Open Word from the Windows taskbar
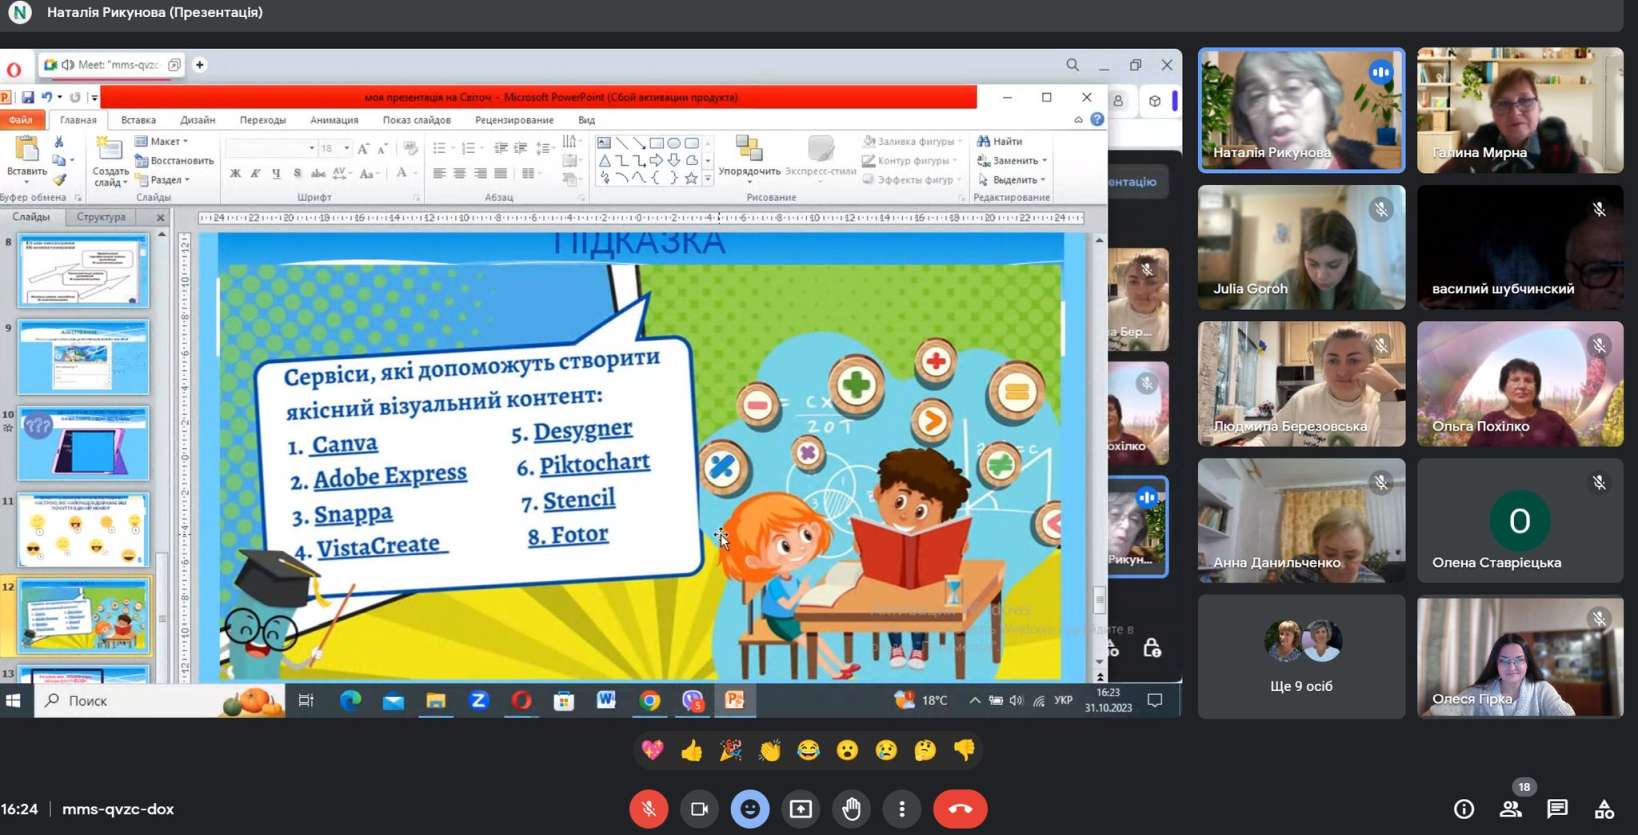This screenshot has width=1638, height=835. [x=606, y=701]
